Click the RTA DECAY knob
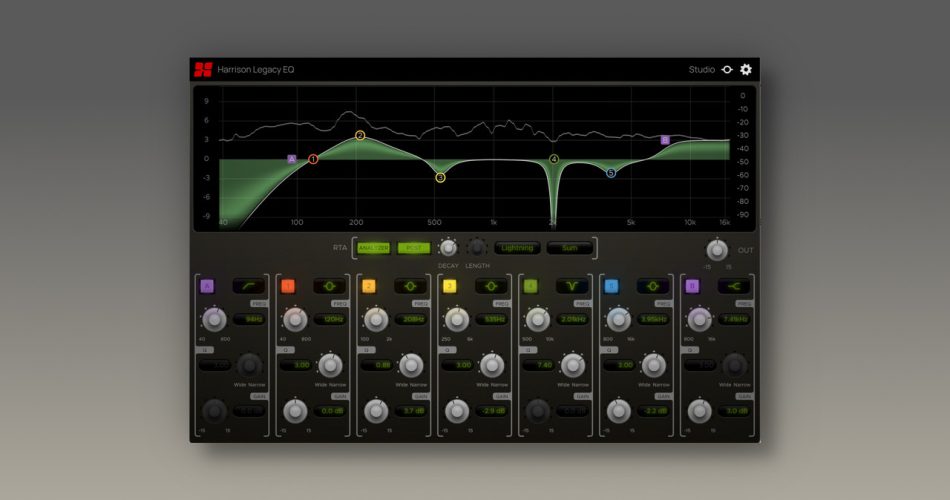Viewport: 950px width, 500px height. (x=448, y=248)
